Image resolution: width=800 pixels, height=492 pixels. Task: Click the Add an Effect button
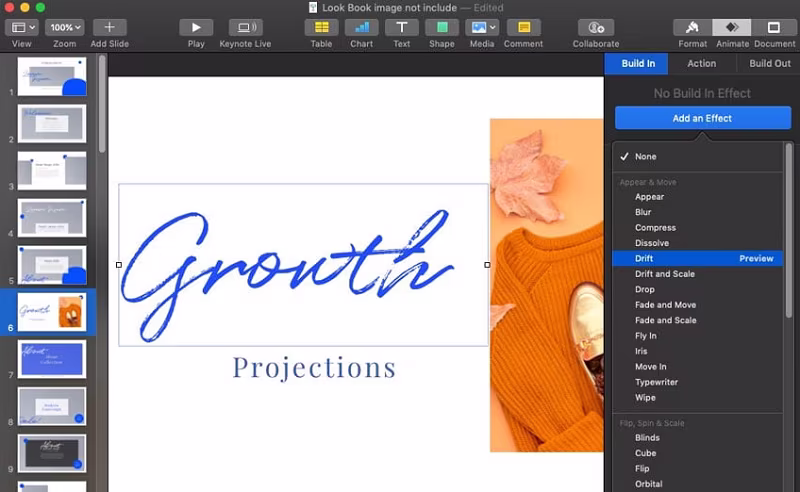coord(703,118)
